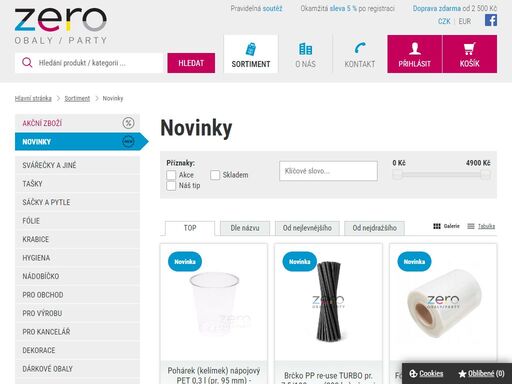Focus the product/category search field
Viewport: 512px width, 384px height.
[89, 63]
